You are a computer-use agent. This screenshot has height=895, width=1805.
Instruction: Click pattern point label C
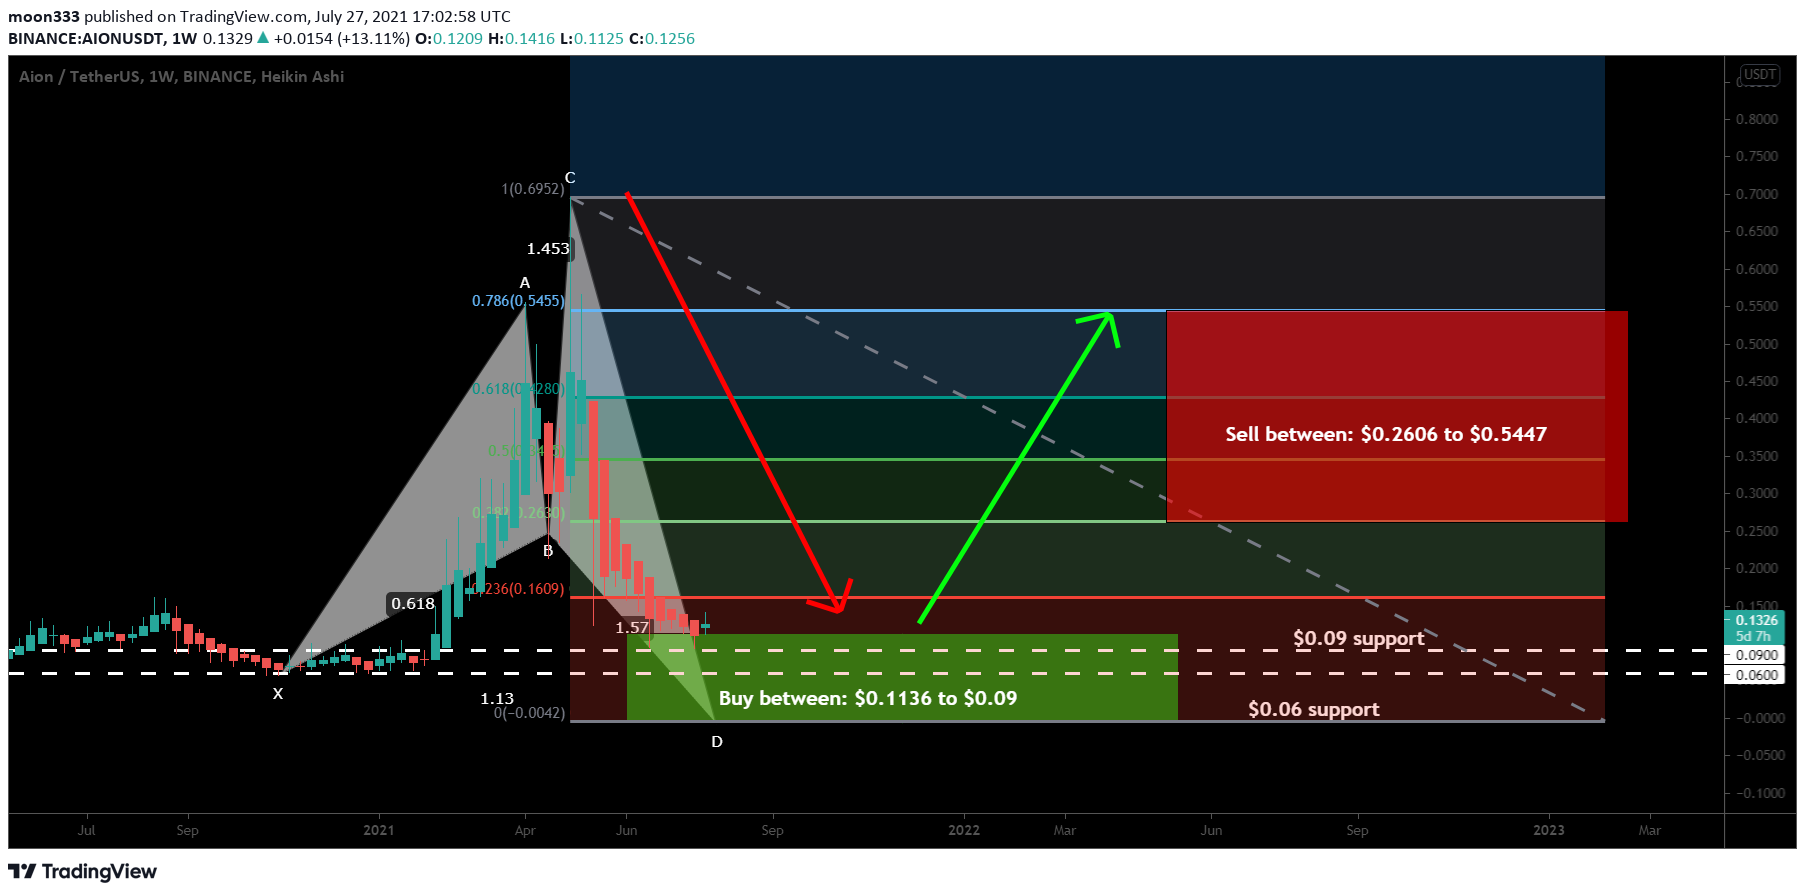click(570, 178)
